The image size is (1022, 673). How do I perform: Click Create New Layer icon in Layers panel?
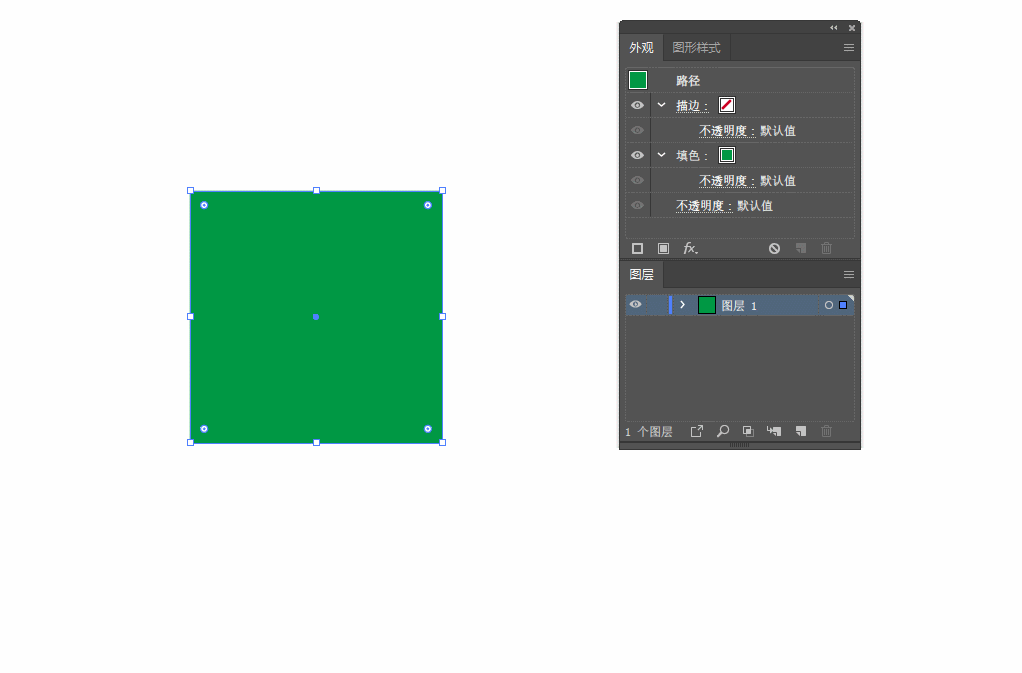pos(801,431)
